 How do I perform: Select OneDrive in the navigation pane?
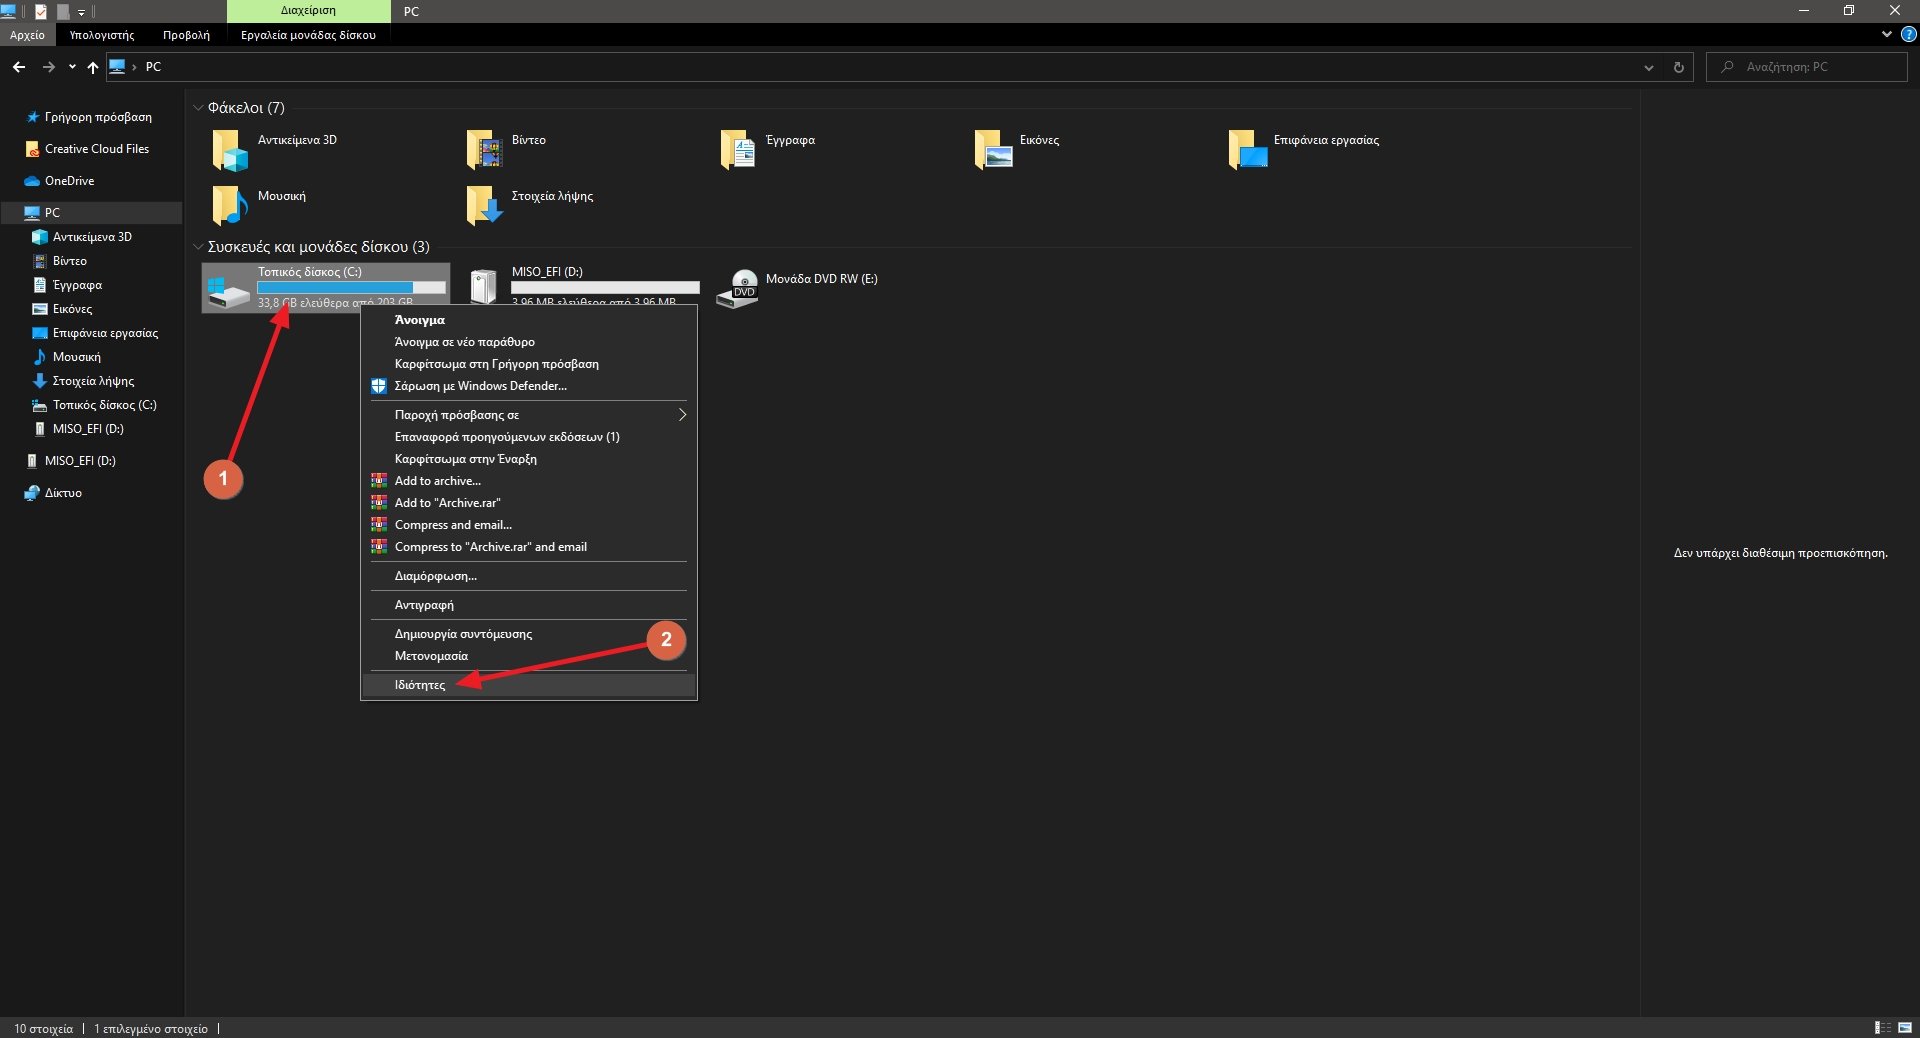(69, 181)
